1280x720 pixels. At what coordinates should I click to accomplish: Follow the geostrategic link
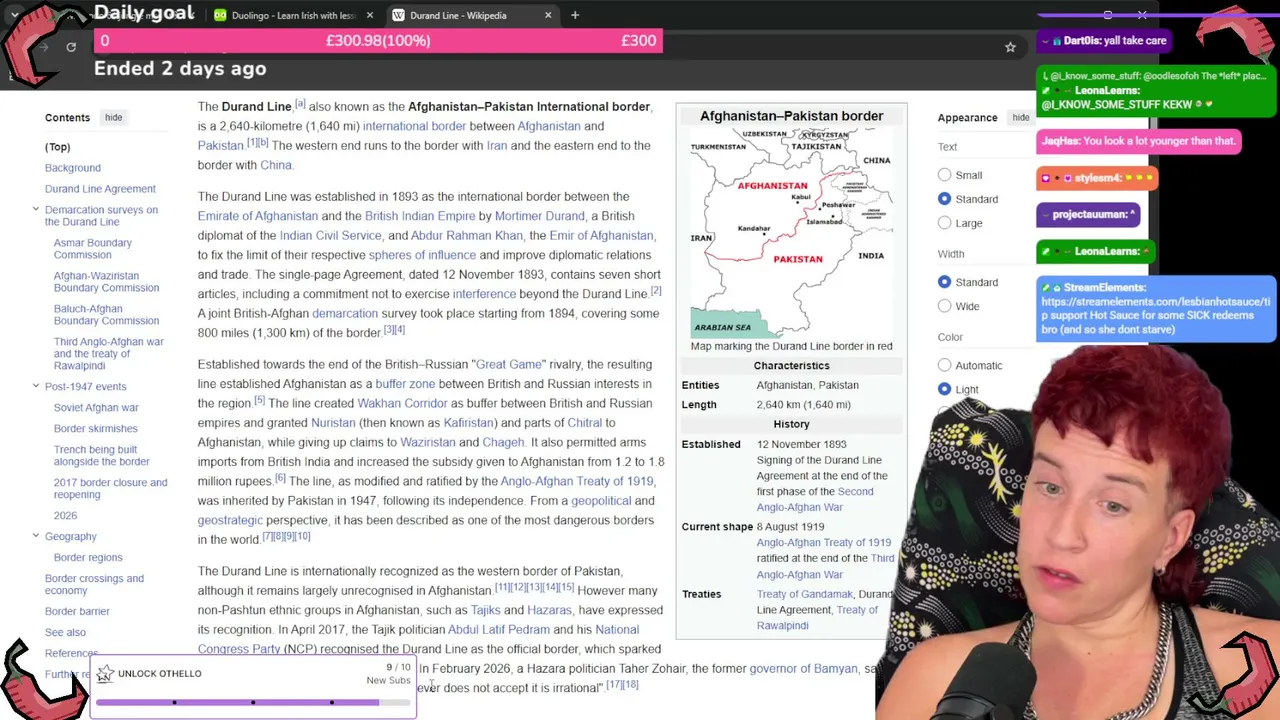coord(230,520)
